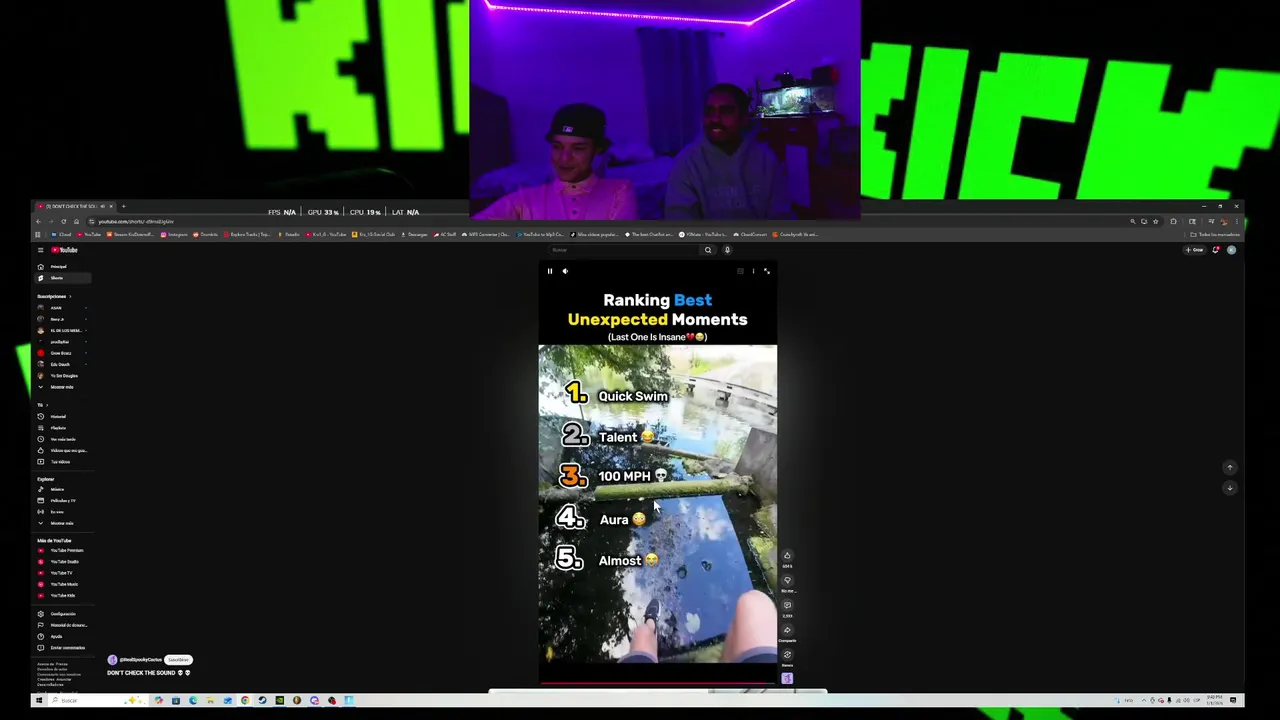The image size is (1280, 720).
Task: Open the Windows Start menu
Action: click(x=39, y=701)
